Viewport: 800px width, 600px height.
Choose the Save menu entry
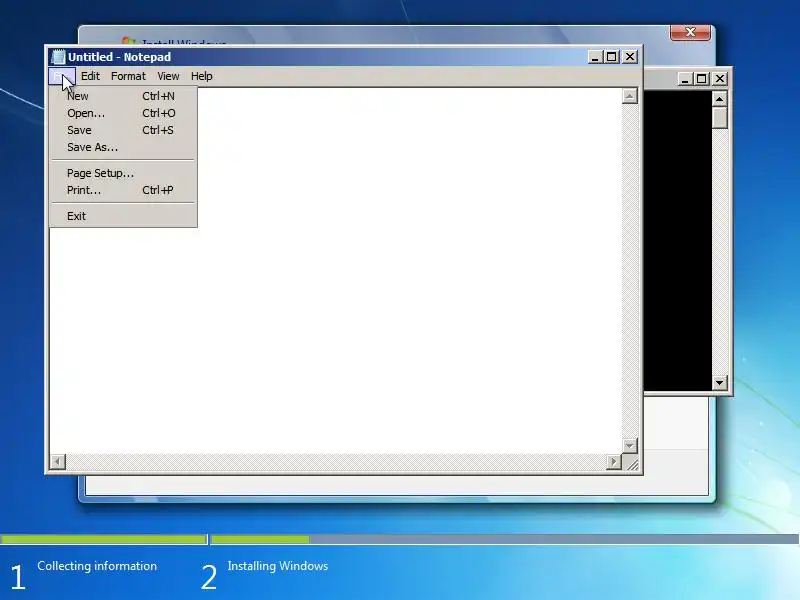click(x=122, y=130)
